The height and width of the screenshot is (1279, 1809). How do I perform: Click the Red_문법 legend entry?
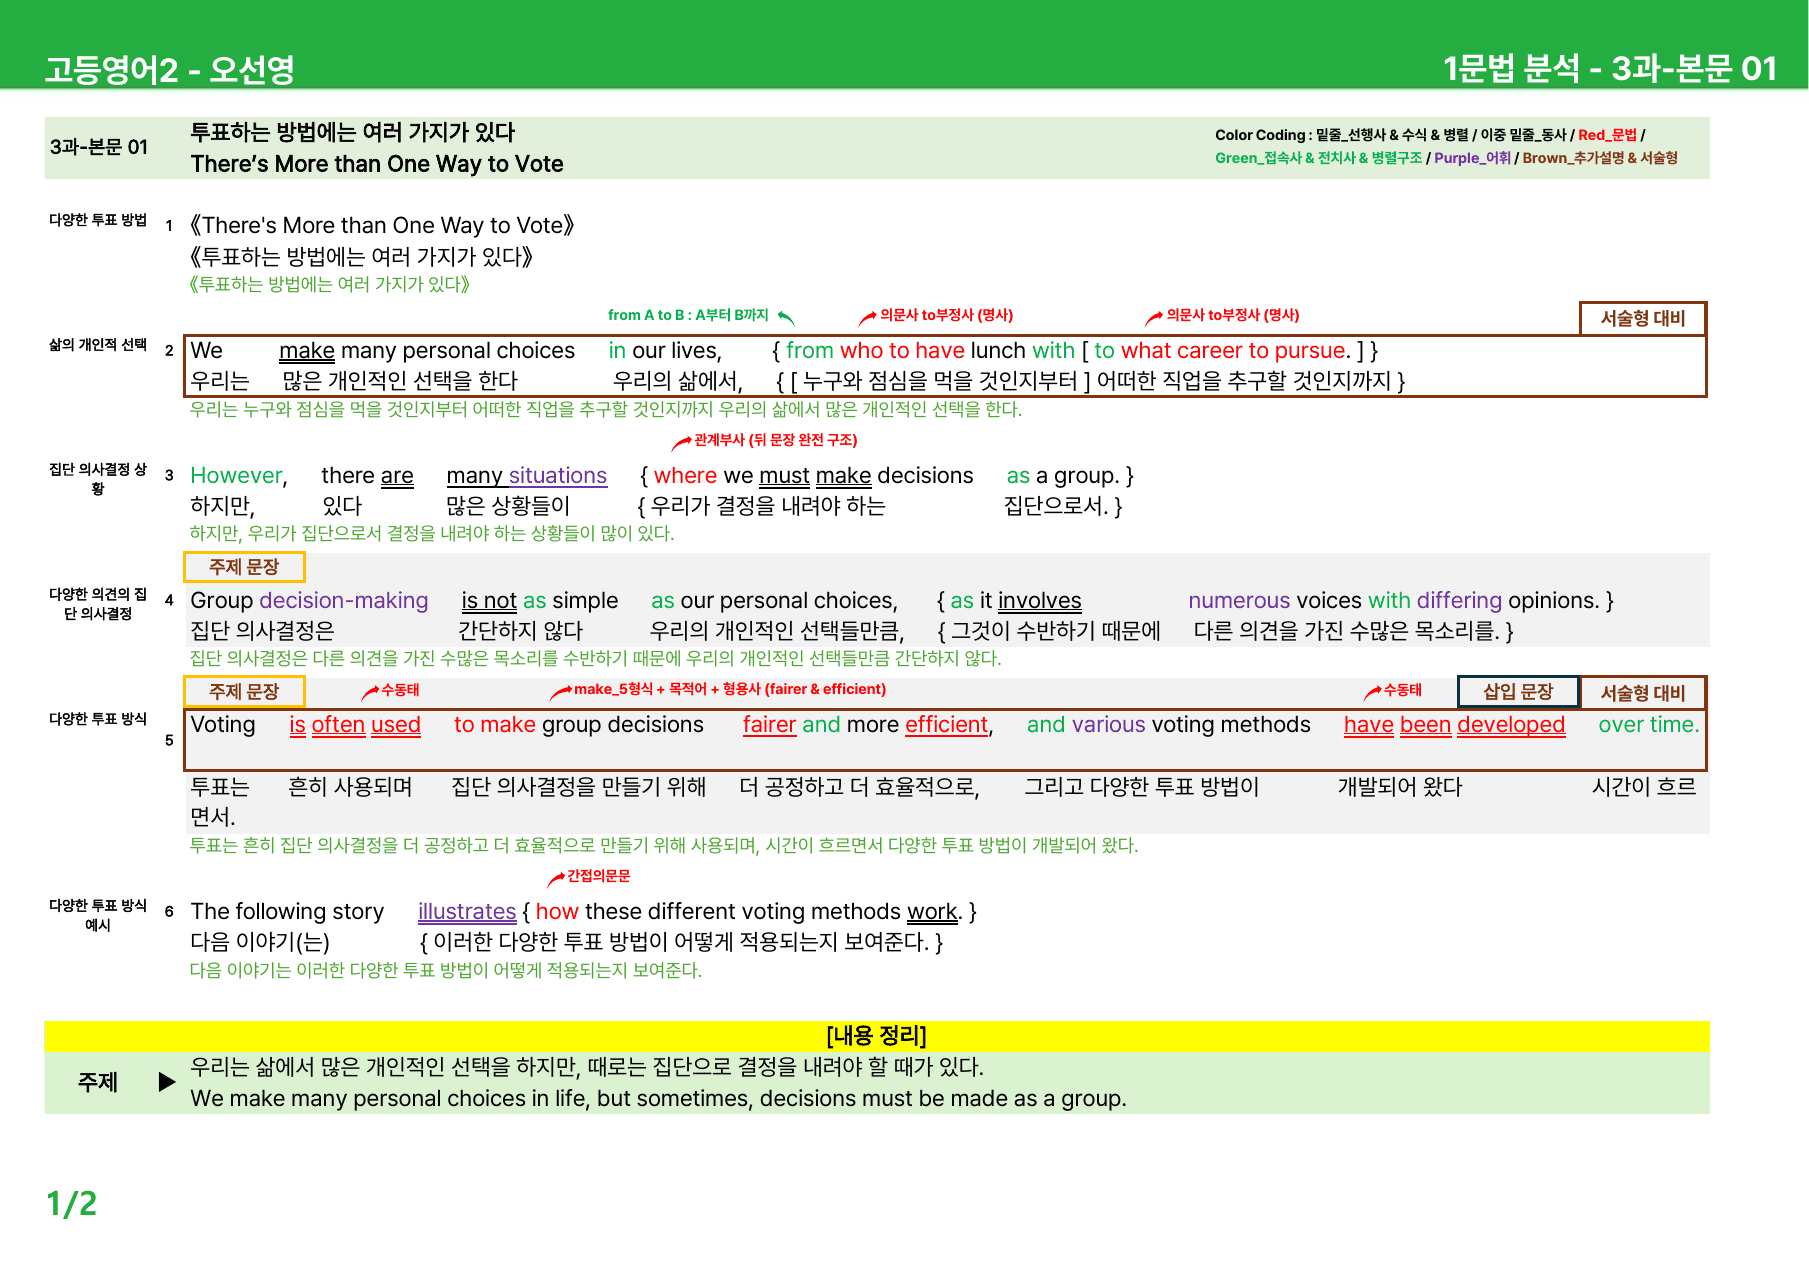click(1607, 135)
